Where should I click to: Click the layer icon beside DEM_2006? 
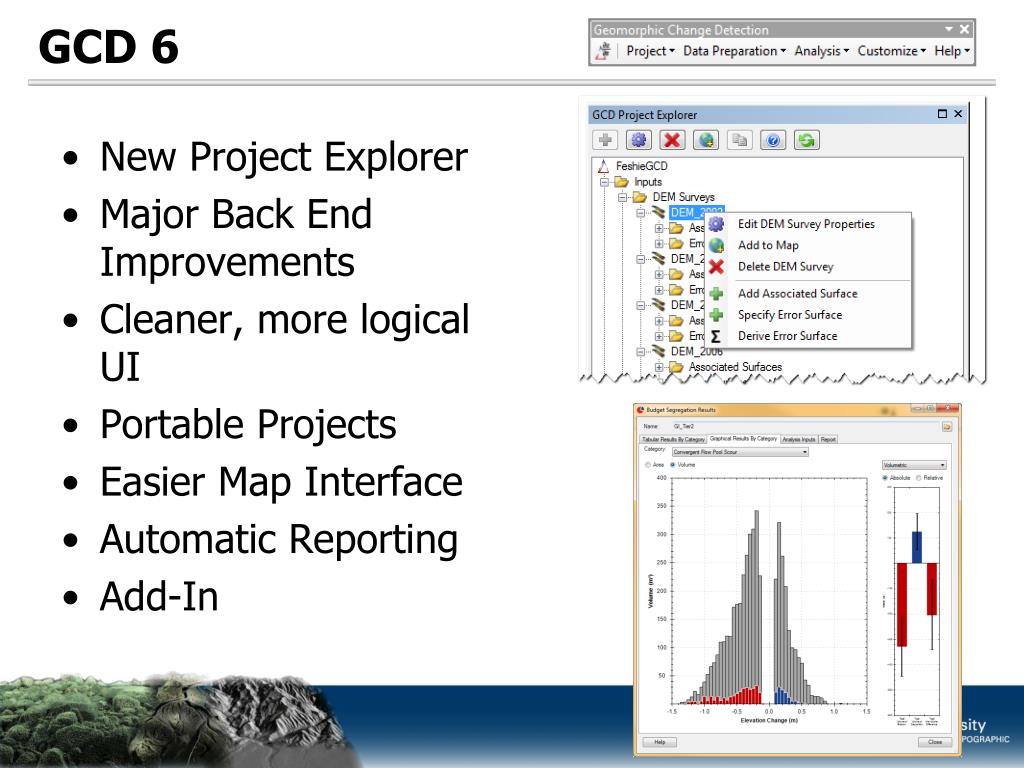point(658,351)
